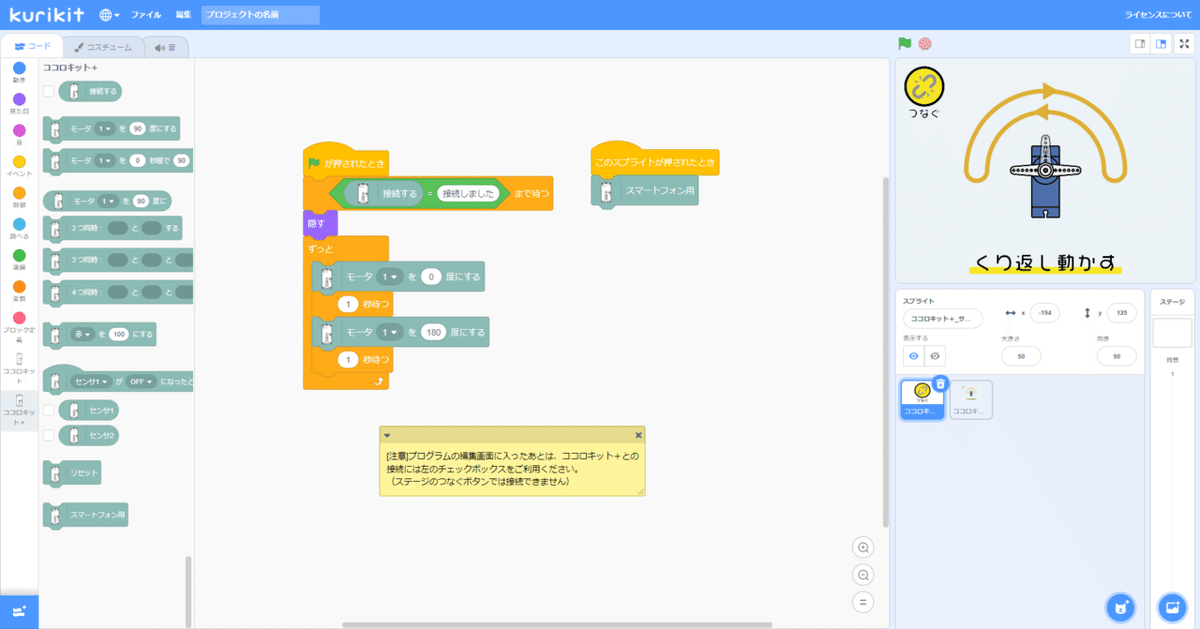This screenshot has height=629, width=1200.
Task: Open the 編集 menu
Action: click(x=183, y=15)
